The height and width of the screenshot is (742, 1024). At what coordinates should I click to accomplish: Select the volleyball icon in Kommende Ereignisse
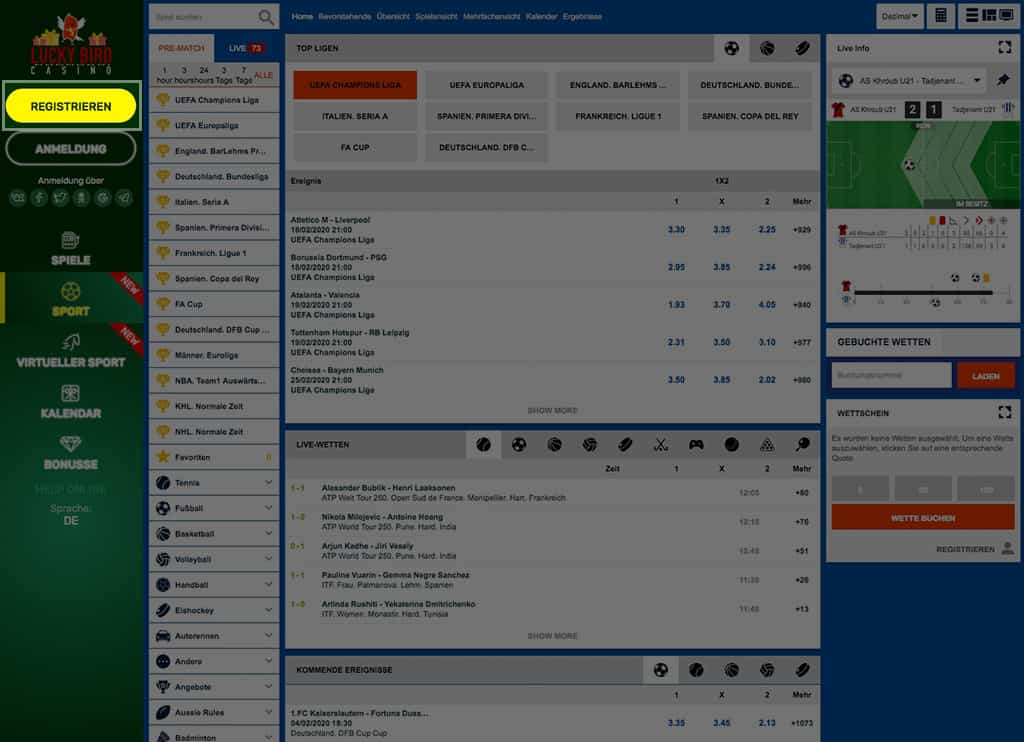point(767,670)
